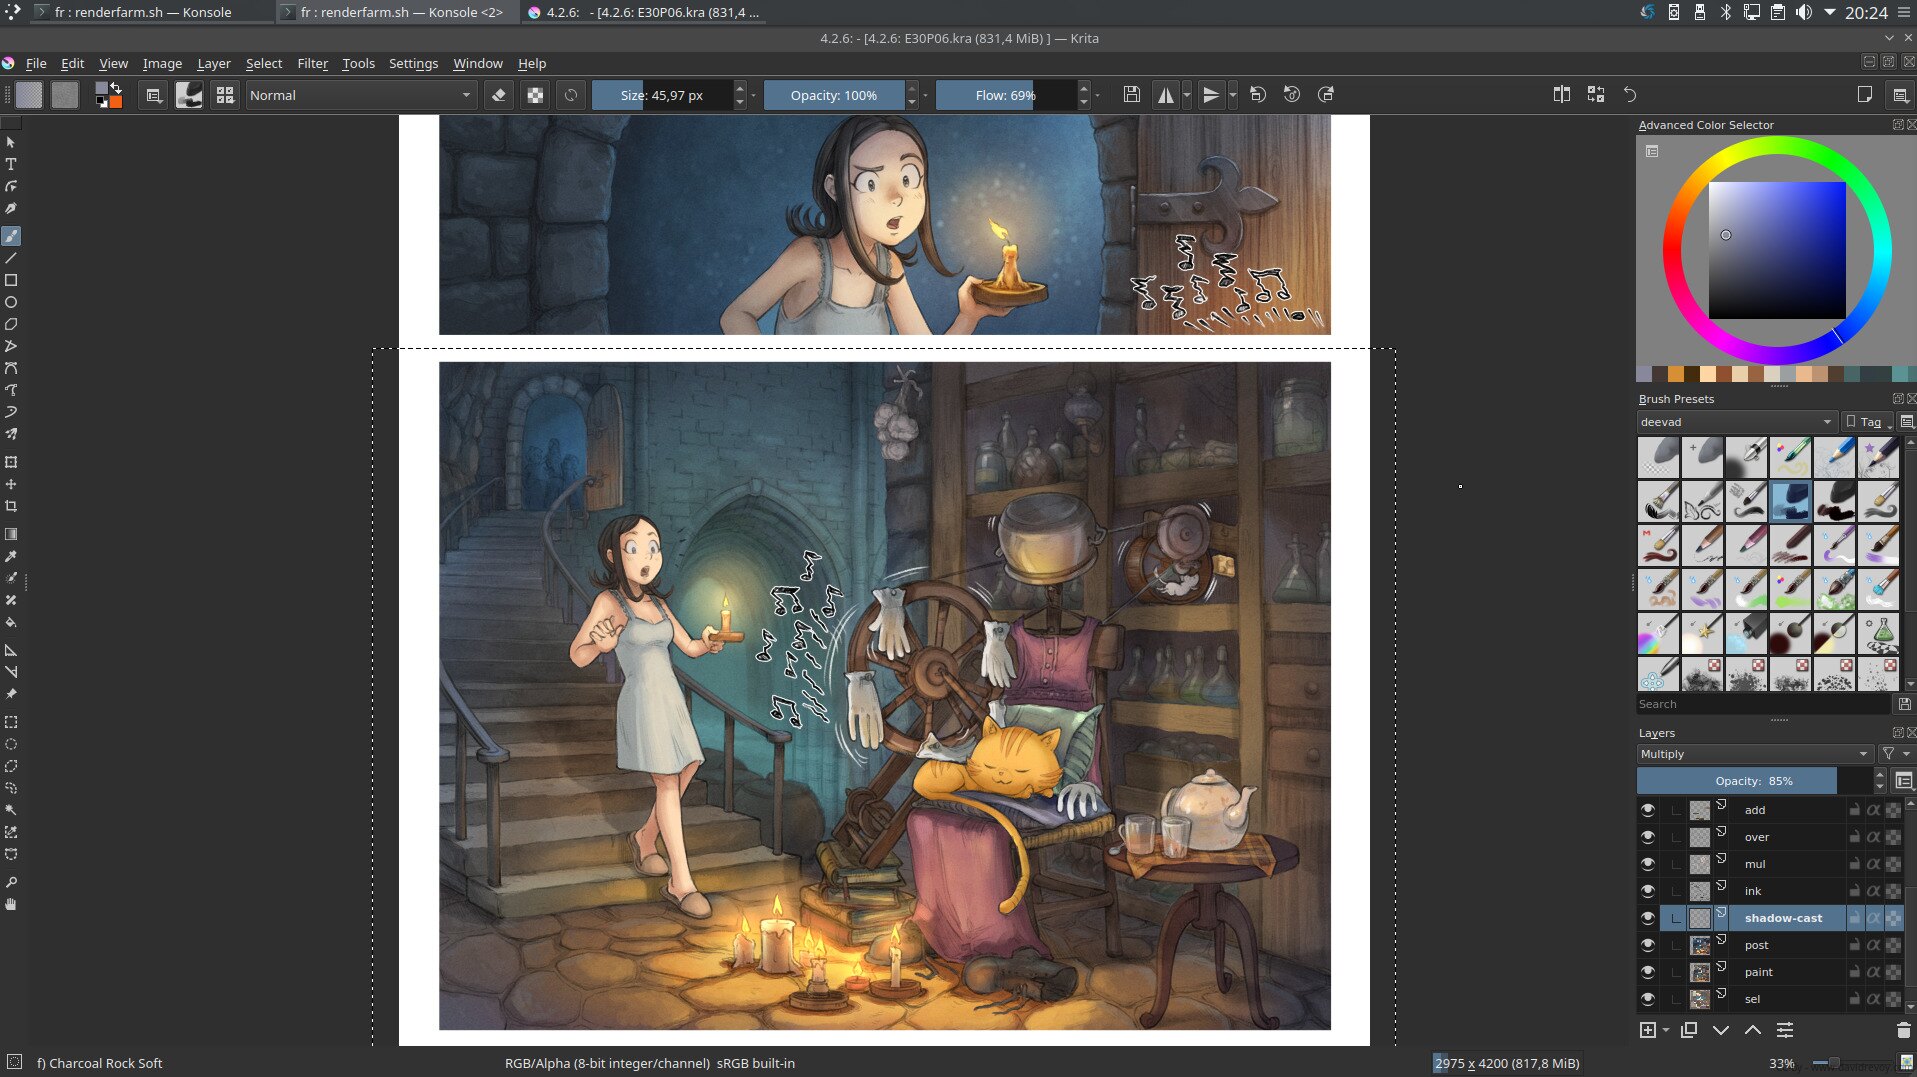
Task: Hide the paint layer
Action: 1647,972
